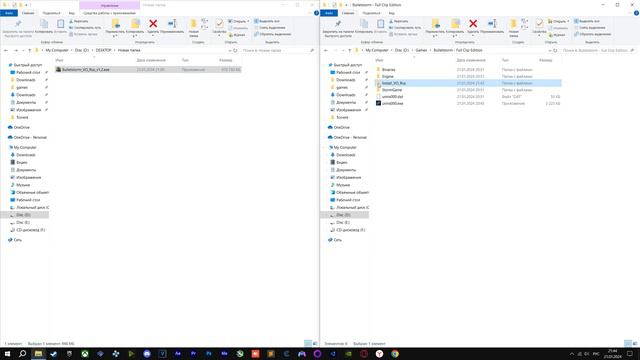Screen dimensions: 640x360
Task: Open taskbar Search magnifier
Action: point(22,354)
